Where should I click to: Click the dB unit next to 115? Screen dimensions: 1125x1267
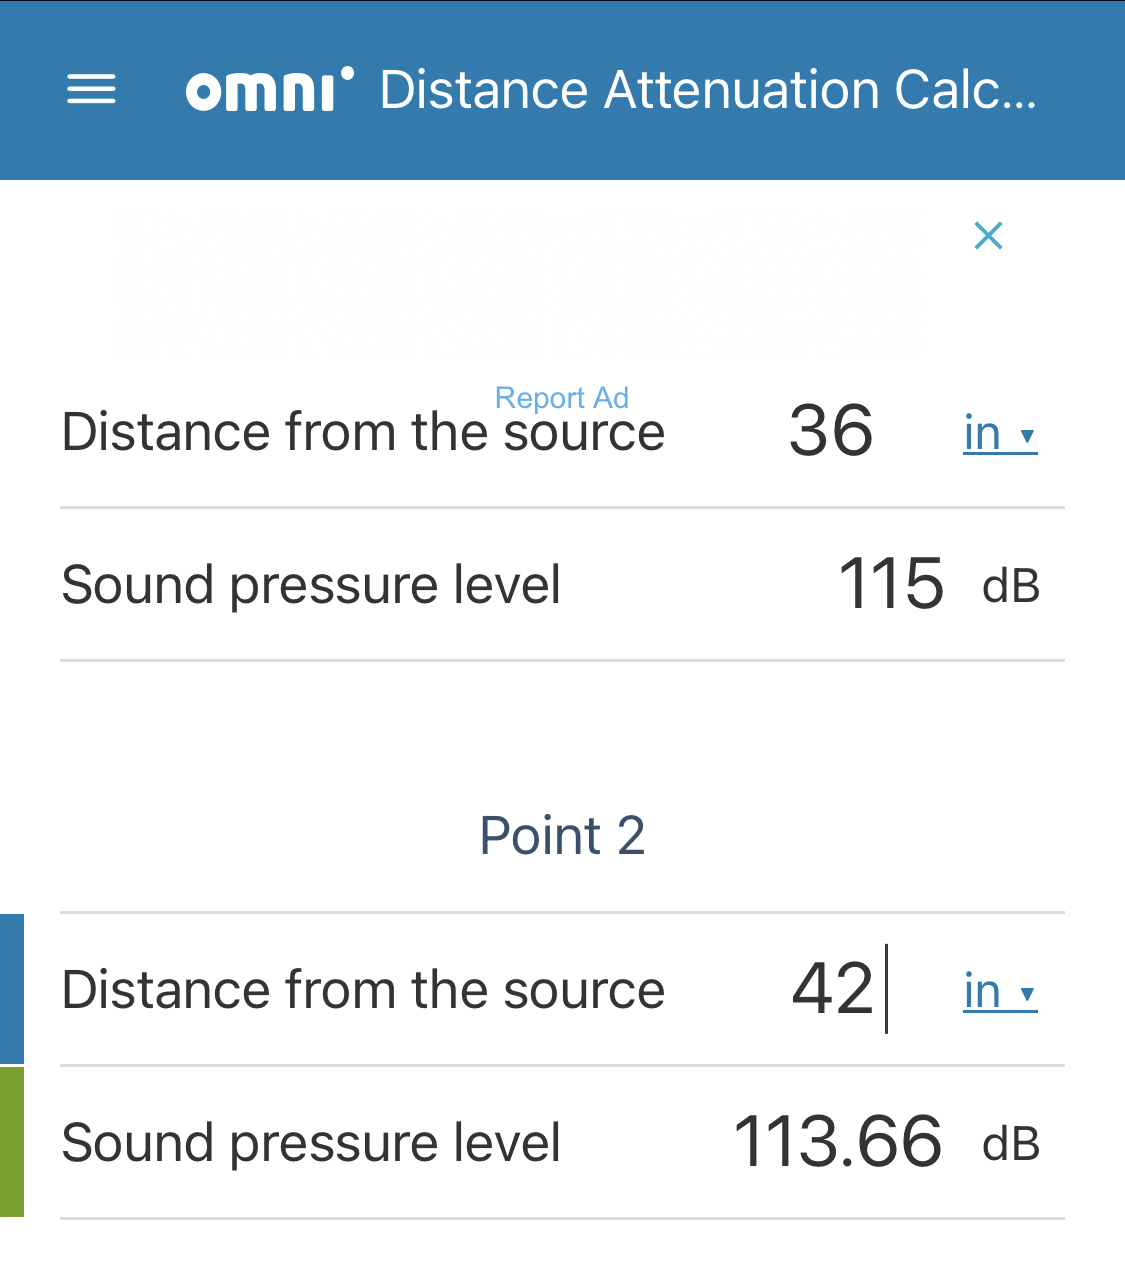tap(1011, 586)
